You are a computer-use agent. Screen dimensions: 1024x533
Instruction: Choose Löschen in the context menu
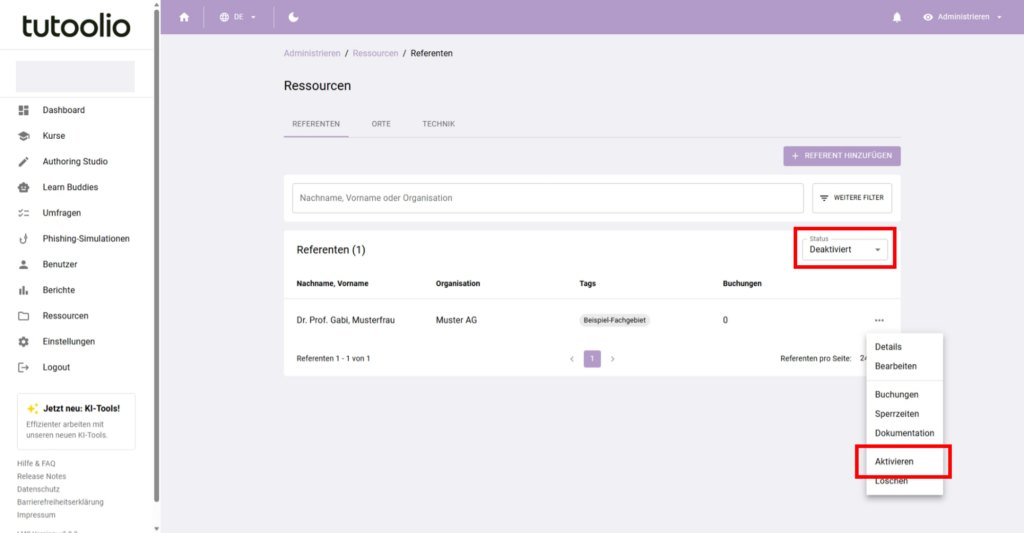(x=904, y=481)
